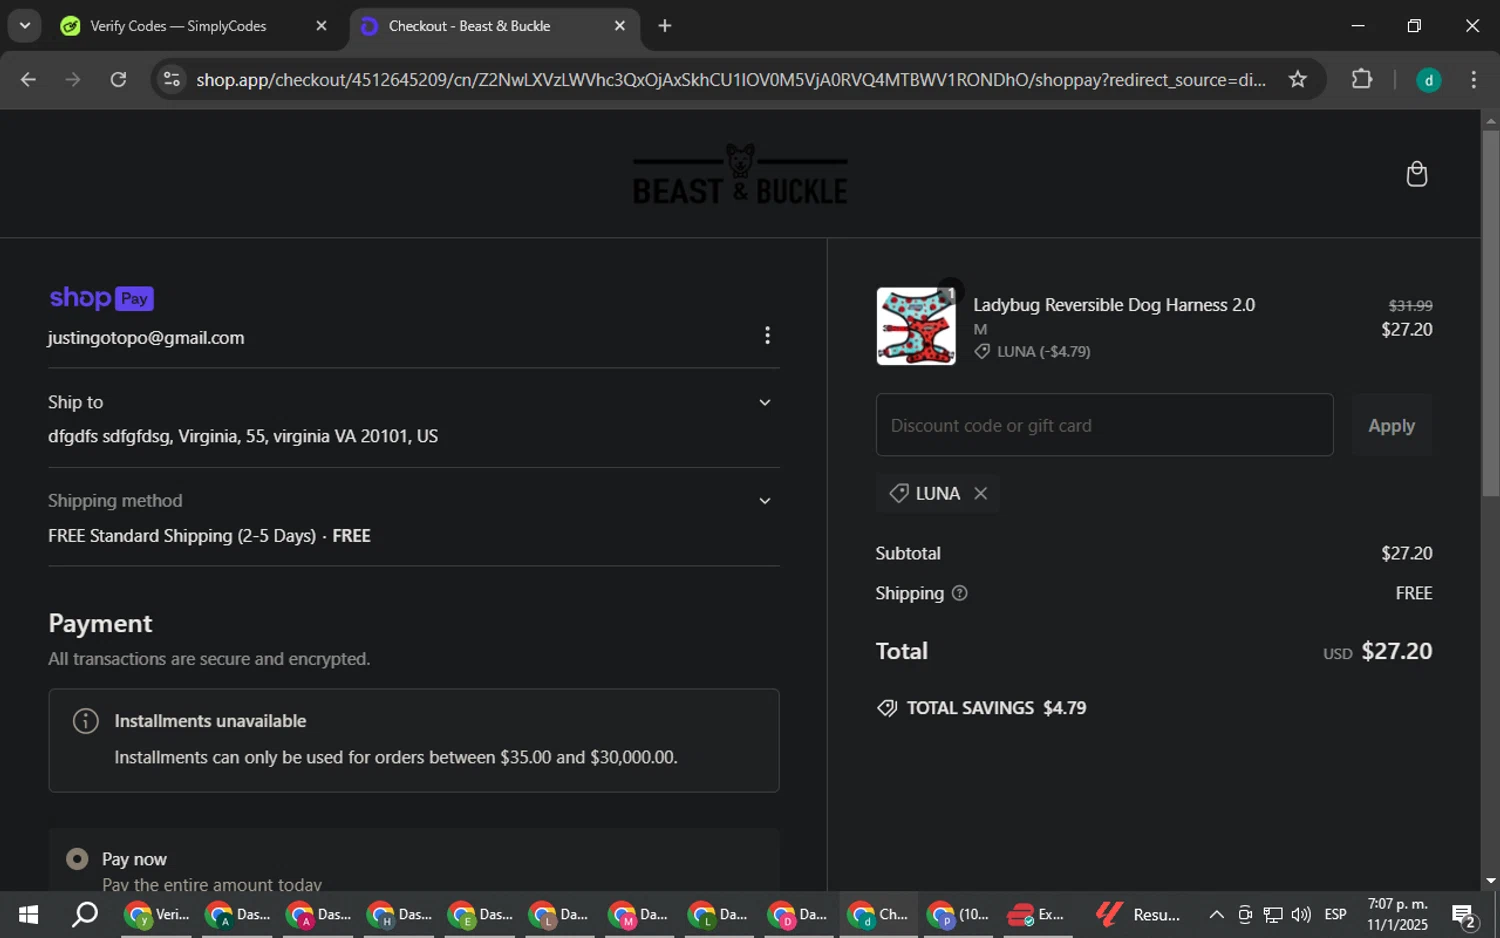The width and height of the screenshot is (1500, 938).
Task: Open Chrome extensions puzzle icon
Action: 1362,79
